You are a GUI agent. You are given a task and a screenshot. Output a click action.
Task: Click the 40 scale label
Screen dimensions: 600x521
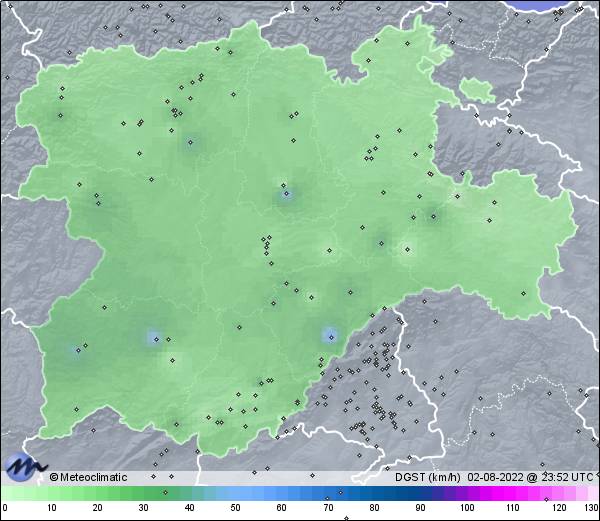[189, 508]
